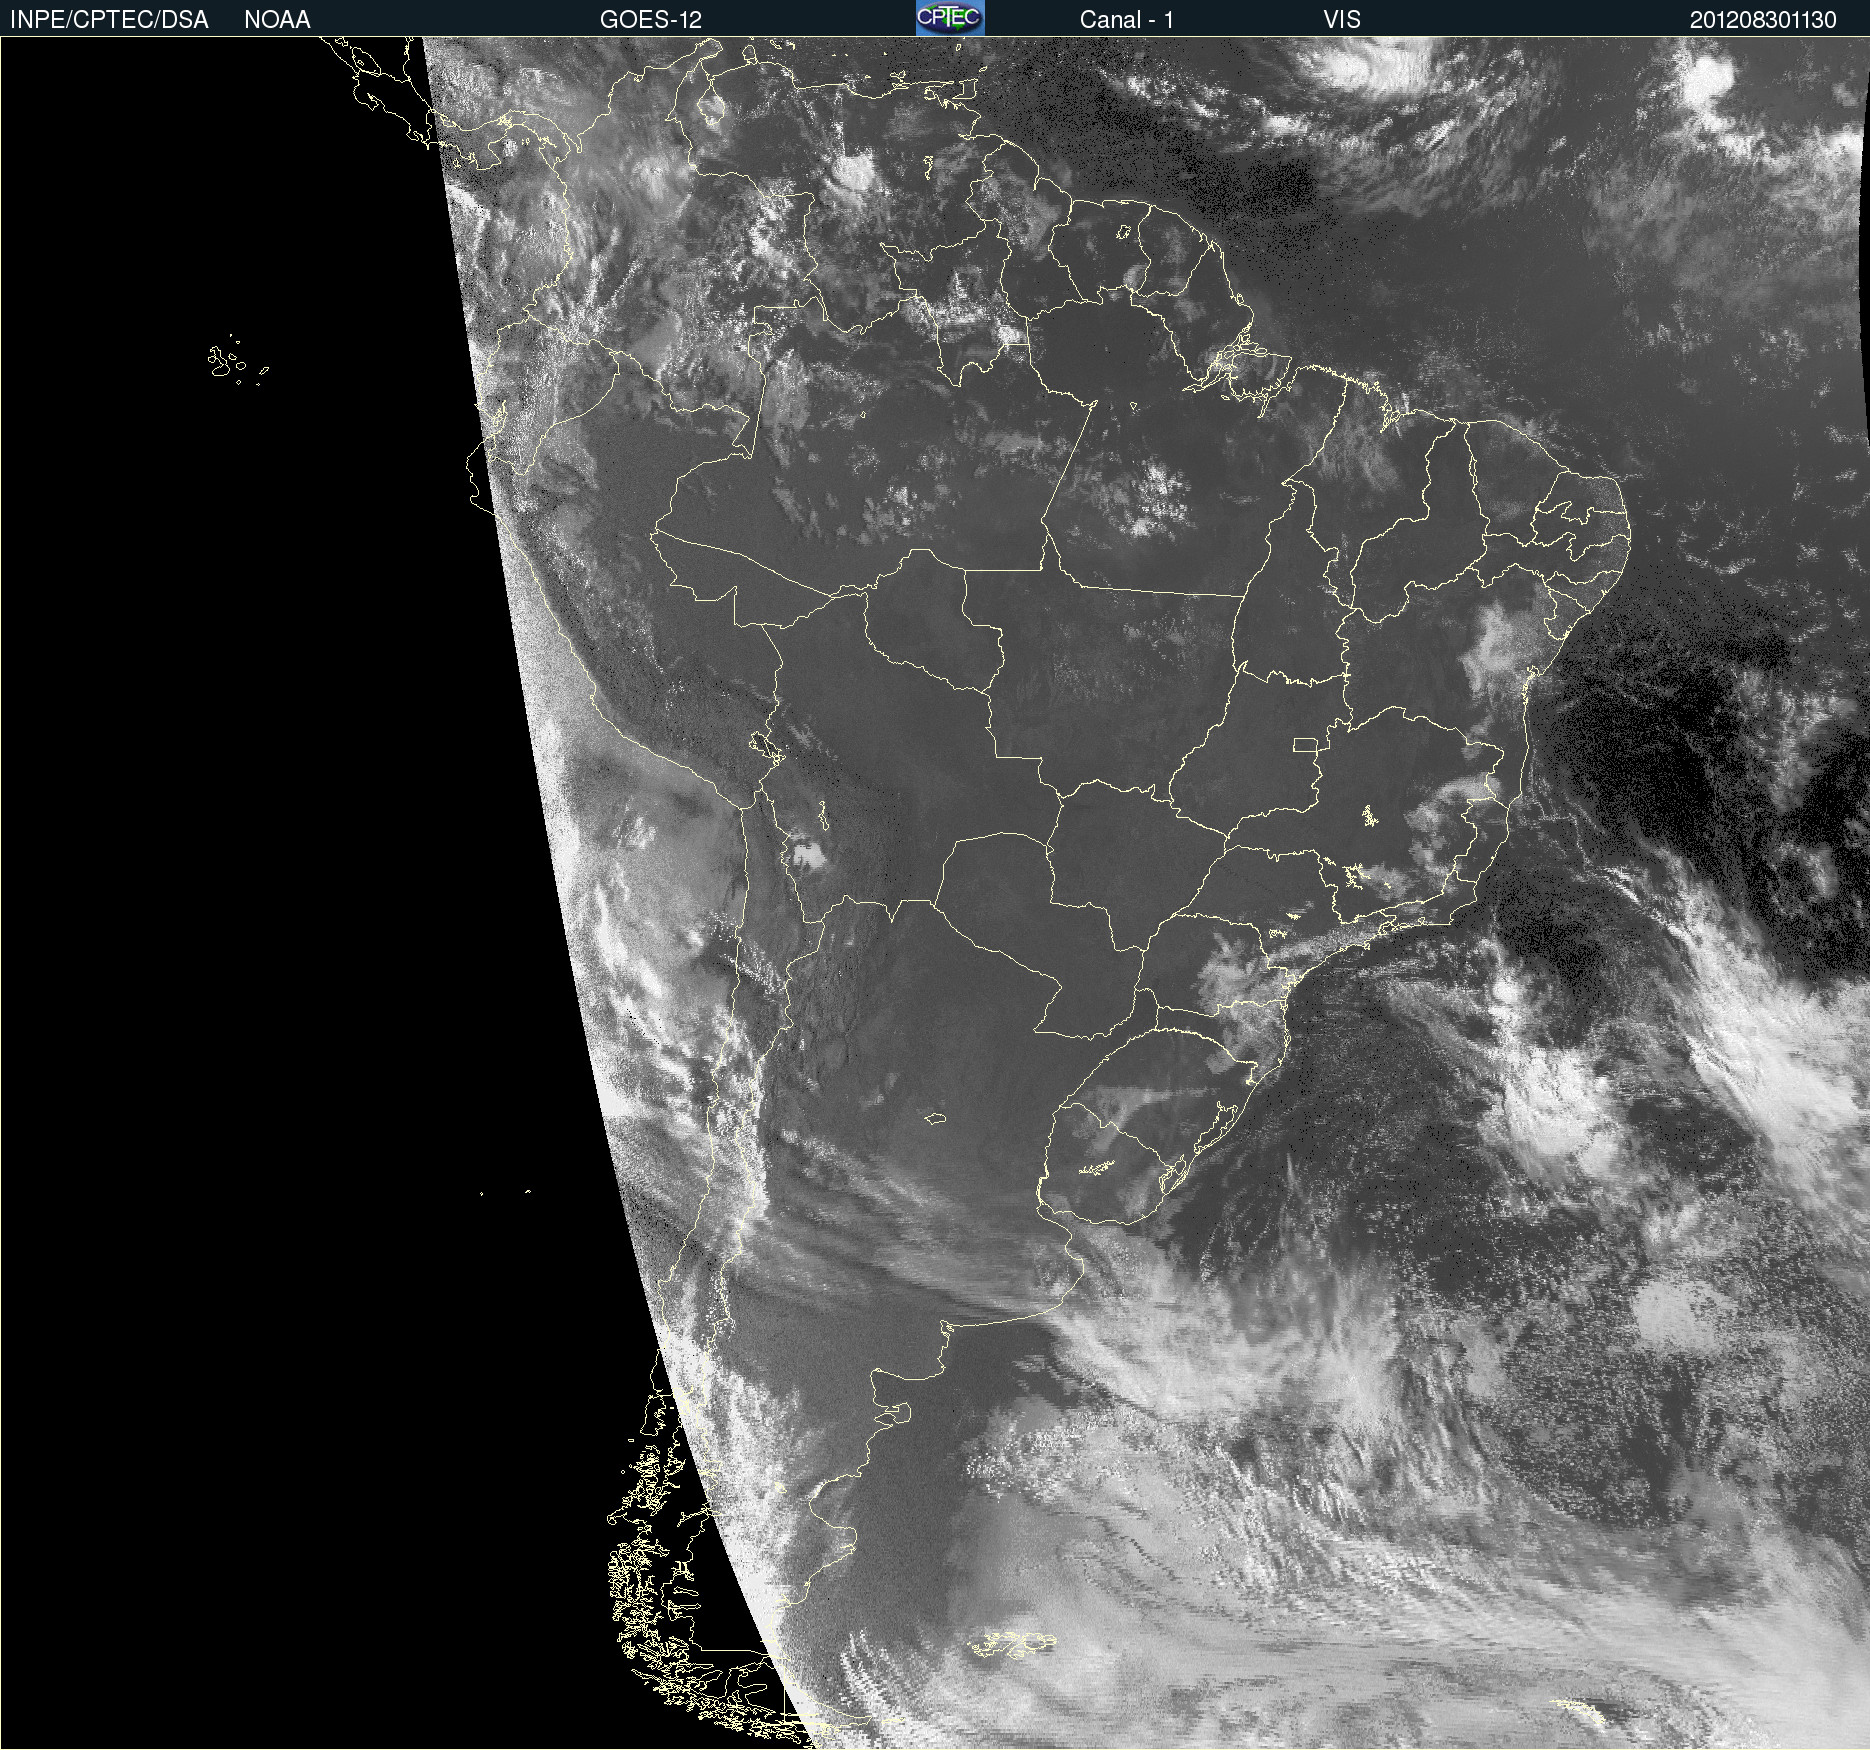Click the GOES-12 satellite label
This screenshot has height=1750, width=1870.
(651, 20)
